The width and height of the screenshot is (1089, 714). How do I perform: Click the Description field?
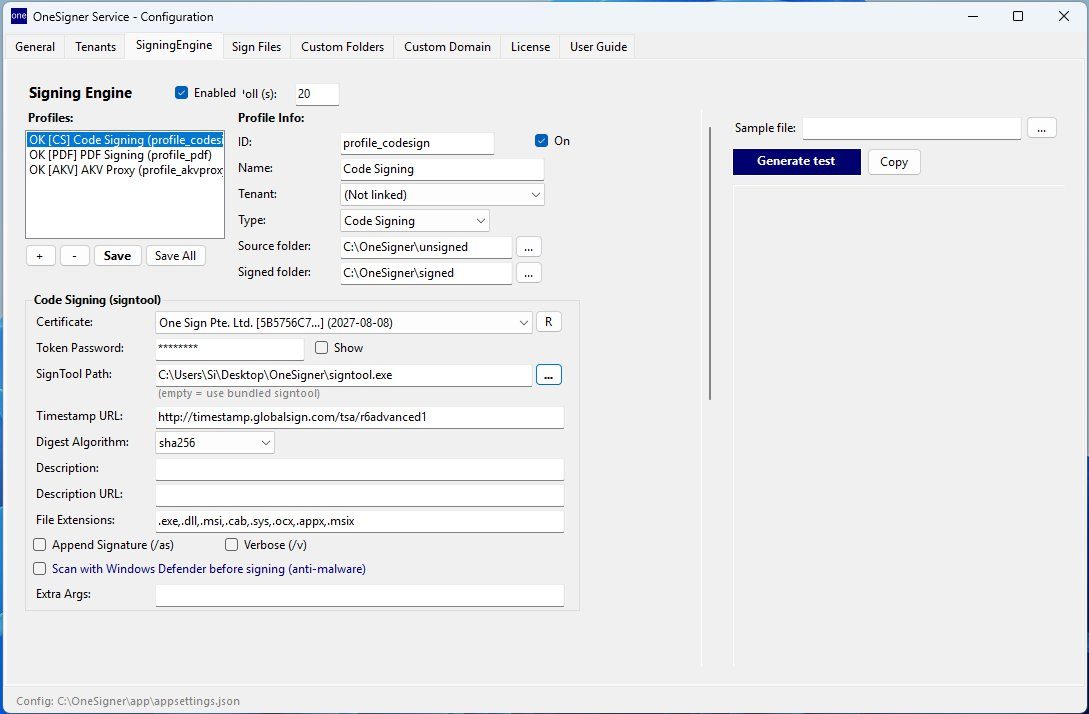click(359, 469)
